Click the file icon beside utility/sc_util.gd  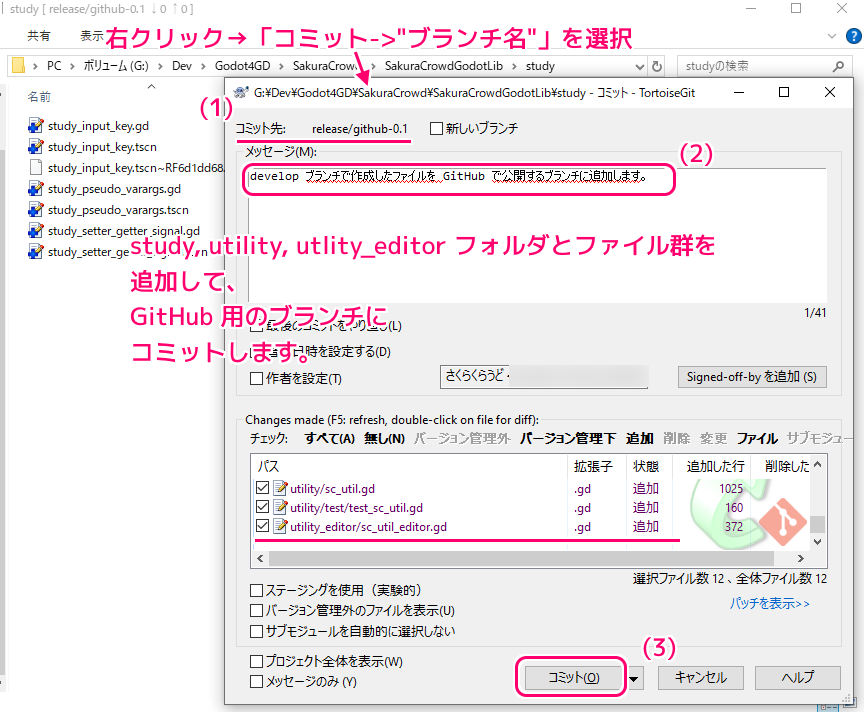coord(280,489)
